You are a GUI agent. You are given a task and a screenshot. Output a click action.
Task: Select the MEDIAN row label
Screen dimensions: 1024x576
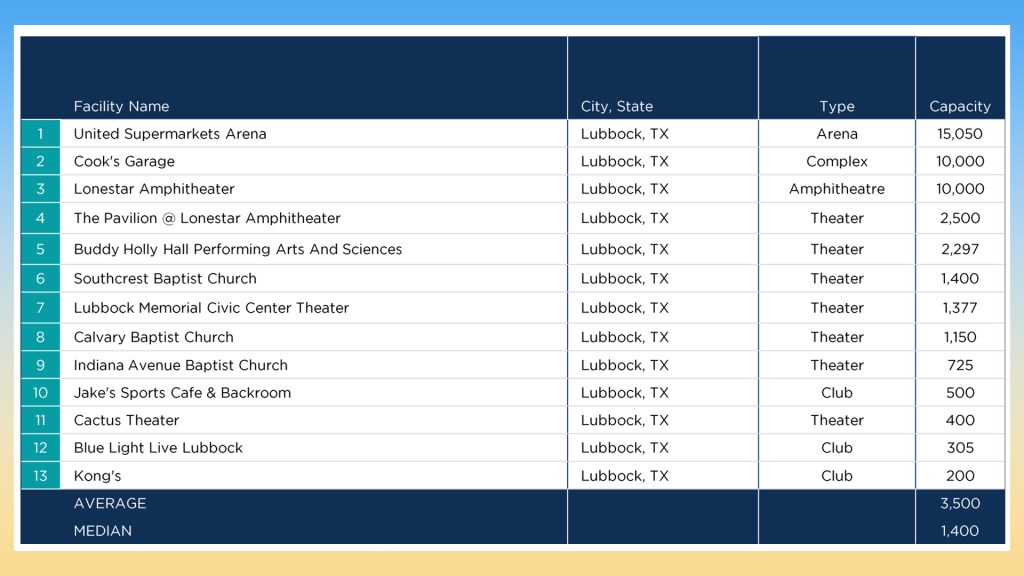coord(103,531)
